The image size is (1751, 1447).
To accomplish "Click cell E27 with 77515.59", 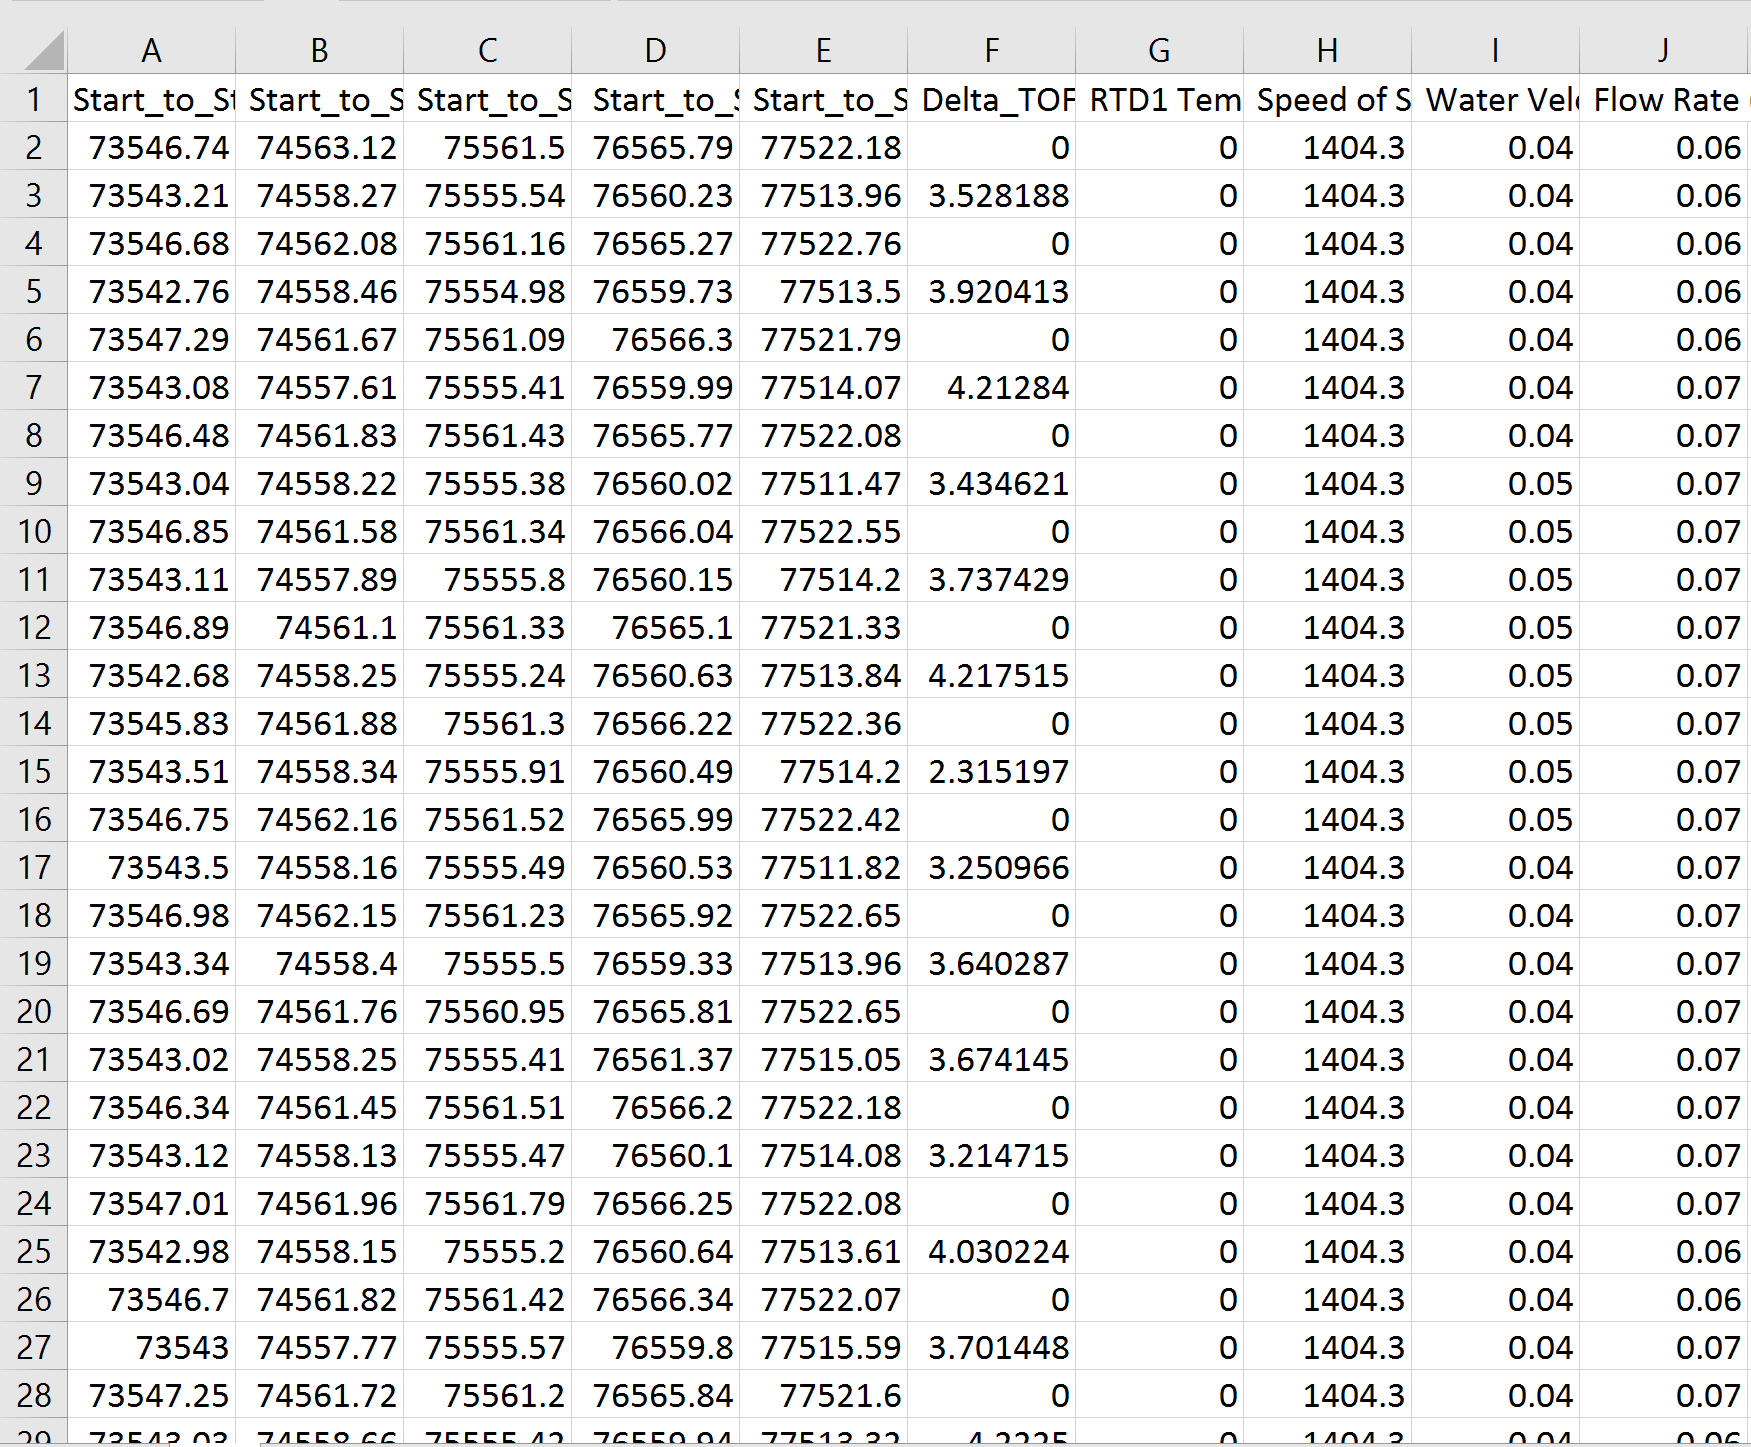I will pos(823,1347).
